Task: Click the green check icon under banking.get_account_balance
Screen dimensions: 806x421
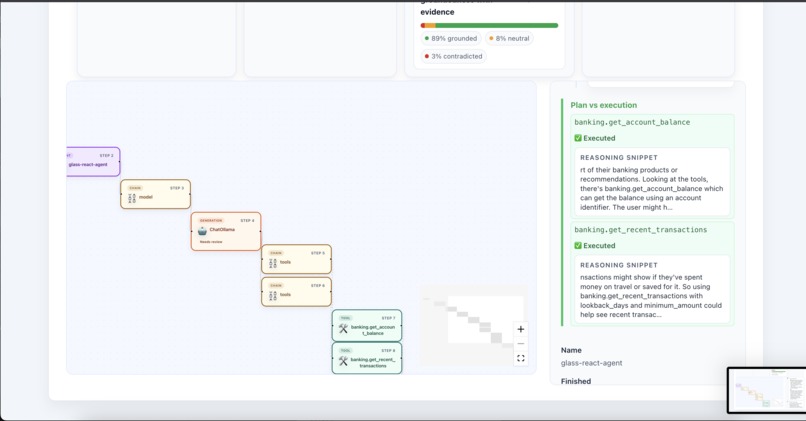Action: (x=578, y=138)
